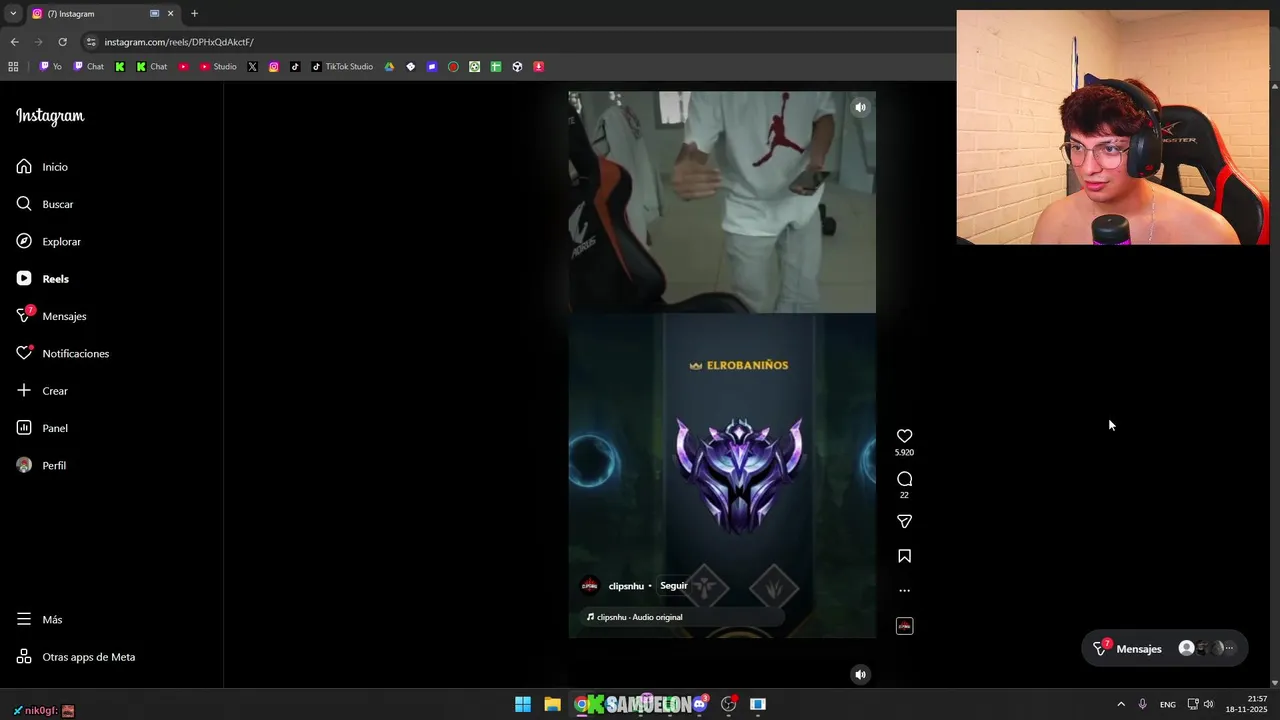The height and width of the screenshot is (720, 1280).
Task: Open the Twitch 'Chat' bookmark
Action: click(88, 67)
